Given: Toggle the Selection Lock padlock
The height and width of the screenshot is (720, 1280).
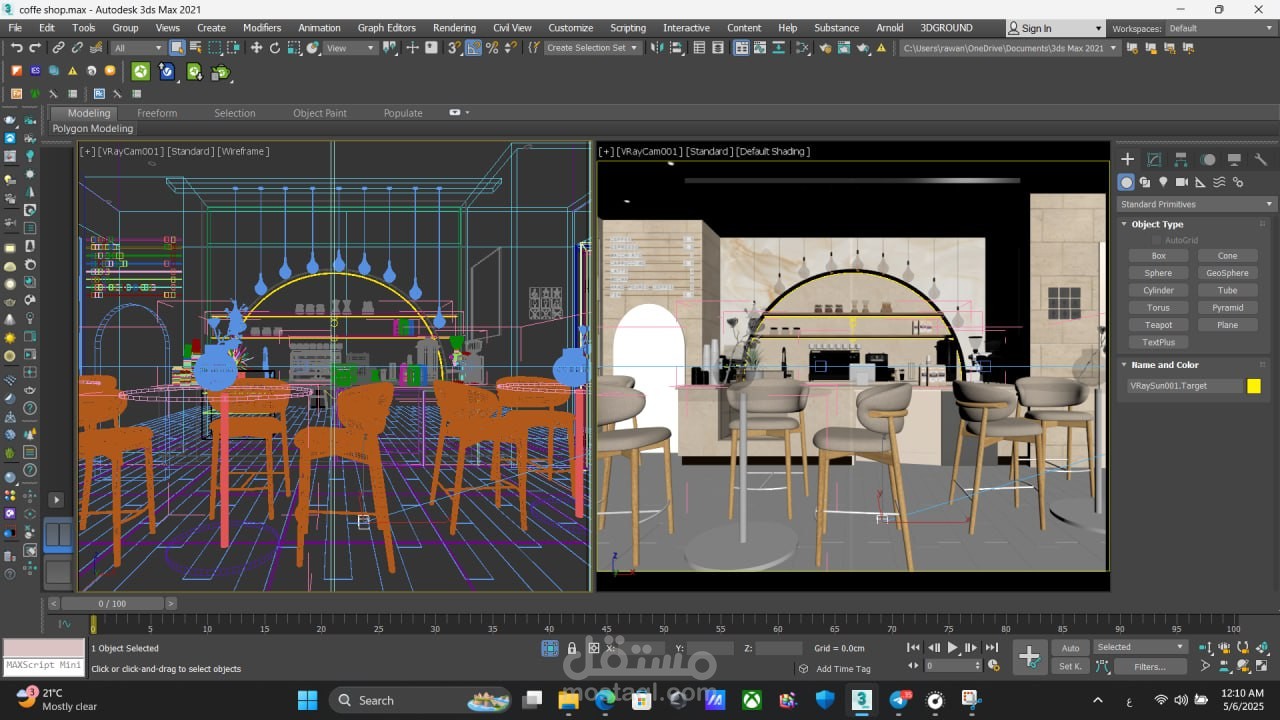Looking at the screenshot, I should click(x=572, y=649).
